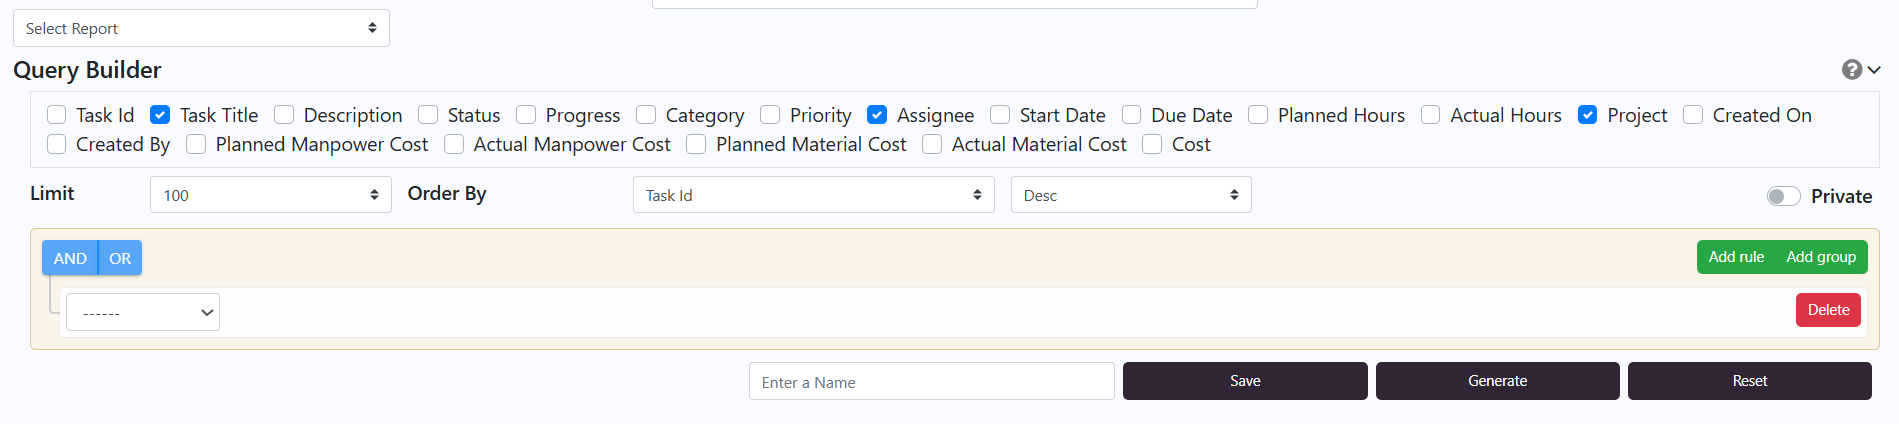Click the help question mark icon
The image size is (1899, 424).
click(x=1851, y=69)
